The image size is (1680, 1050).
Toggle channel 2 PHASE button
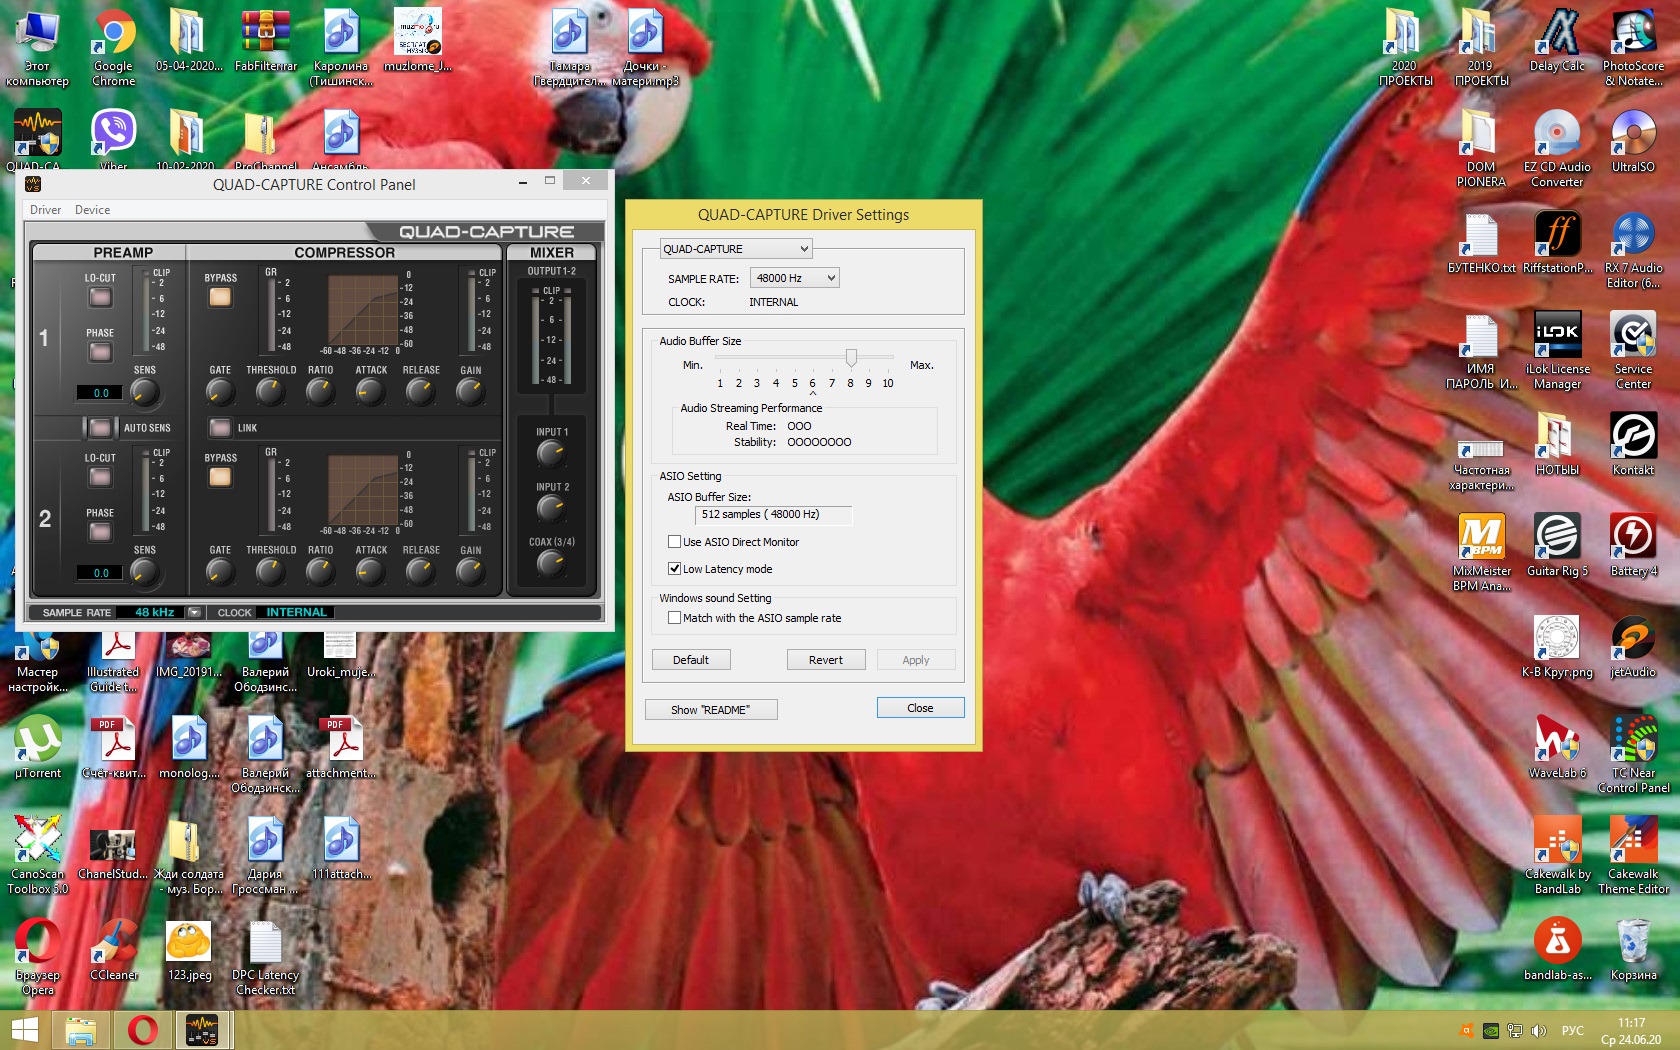point(100,531)
